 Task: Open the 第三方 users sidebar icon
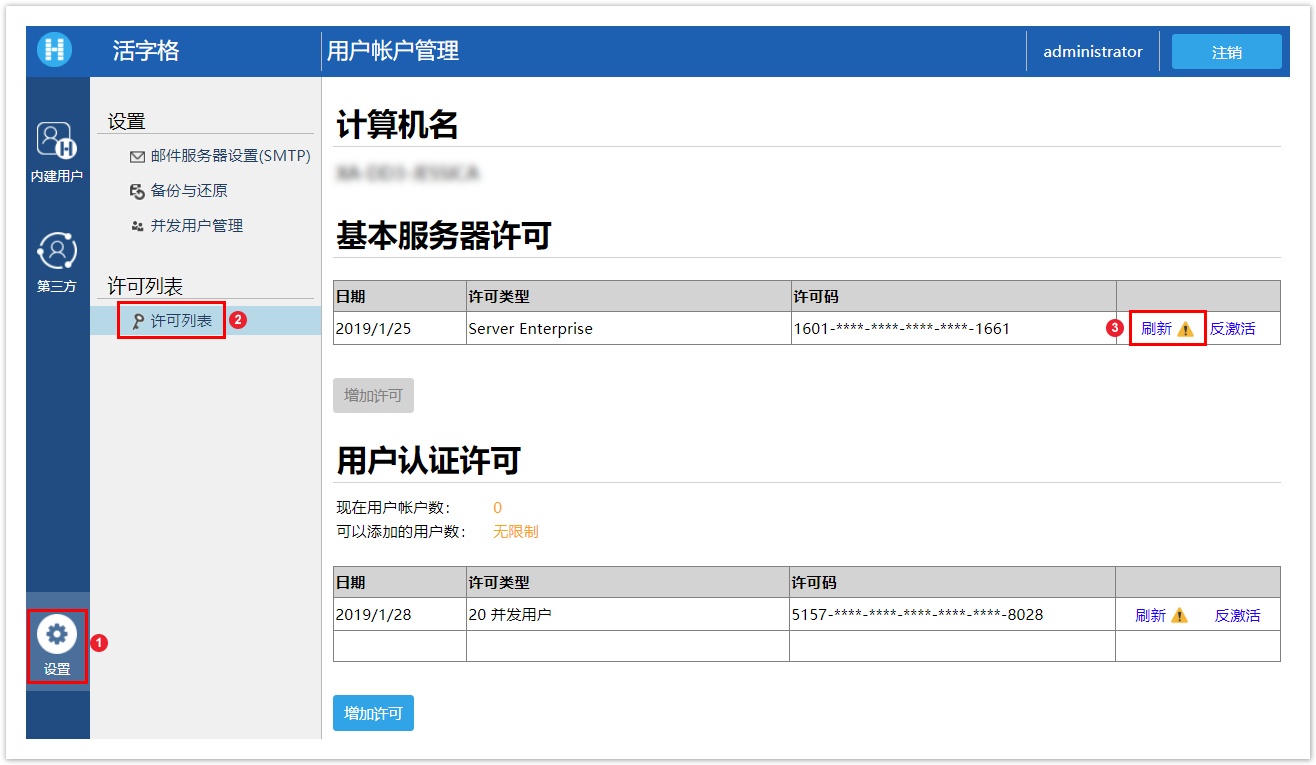(57, 250)
